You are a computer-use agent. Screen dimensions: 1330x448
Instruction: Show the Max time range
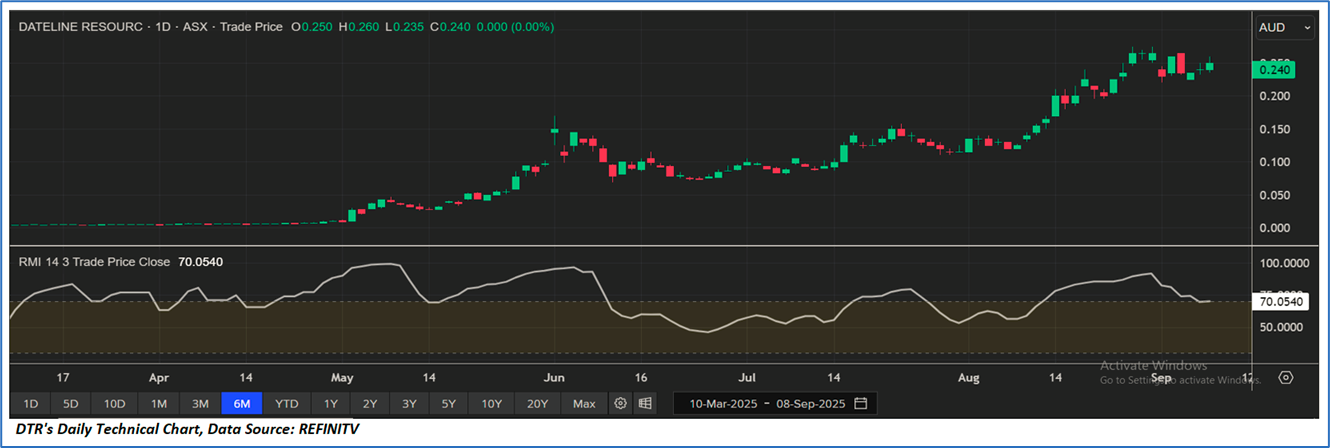[x=584, y=404]
